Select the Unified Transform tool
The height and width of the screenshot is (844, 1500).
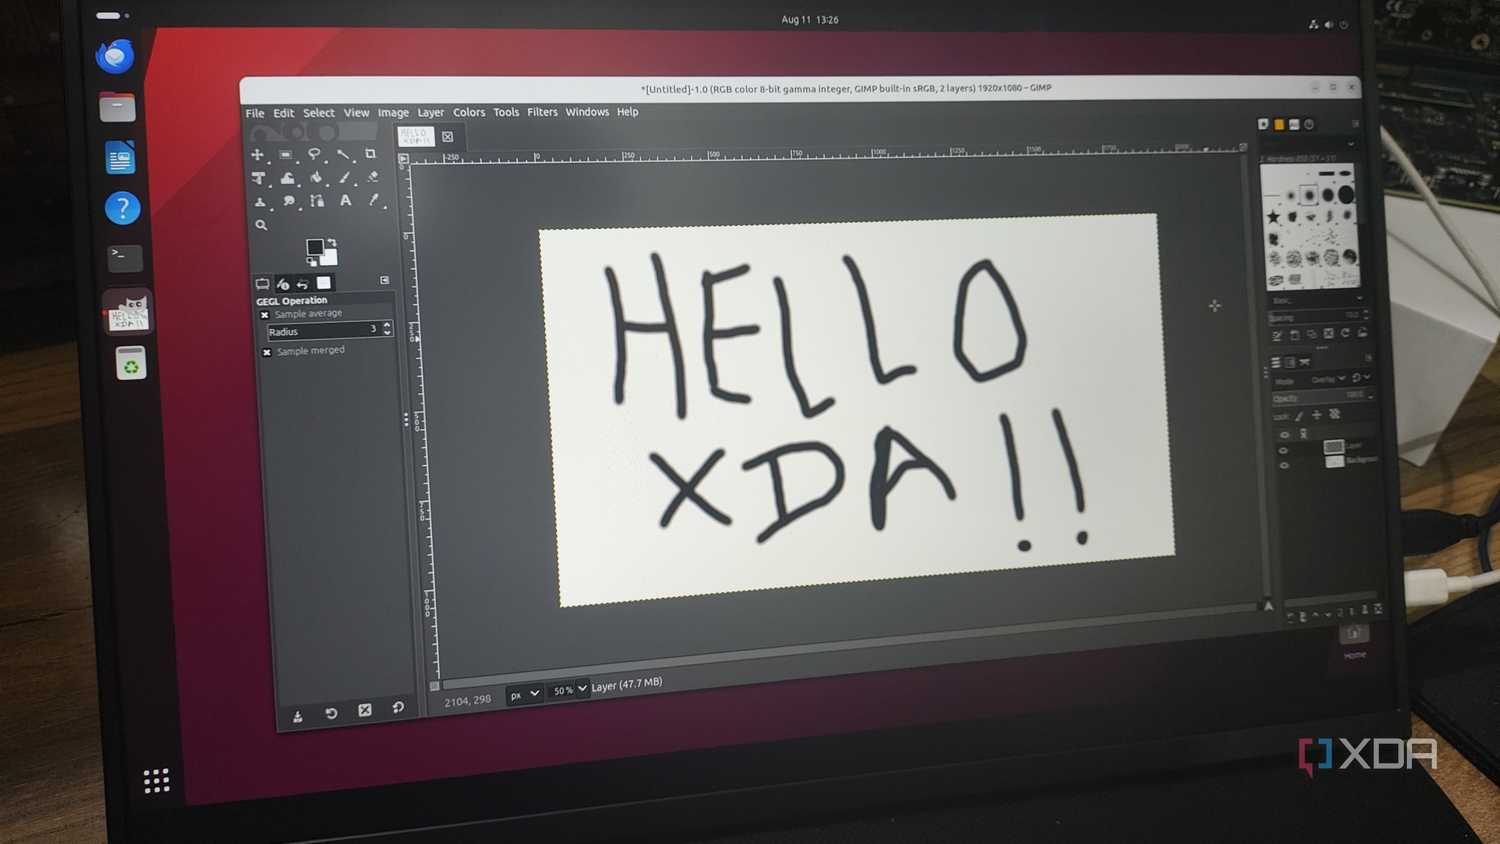click(x=259, y=178)
